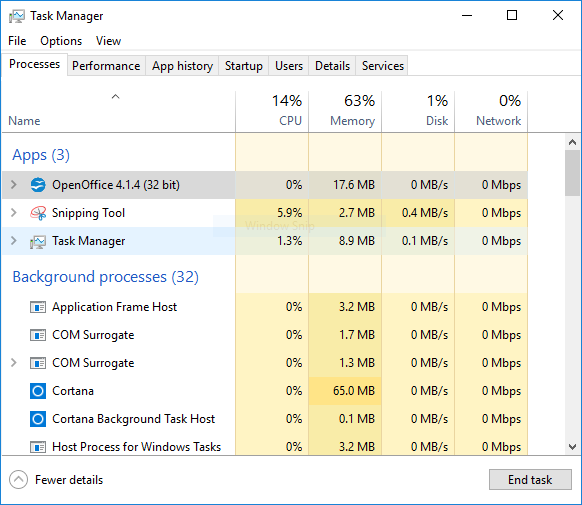Click the expandable COM Surrogate row icon
Image resolution: width=582 pixels, height=505 pixels.
pyautogui.click(x=38, y=363)
